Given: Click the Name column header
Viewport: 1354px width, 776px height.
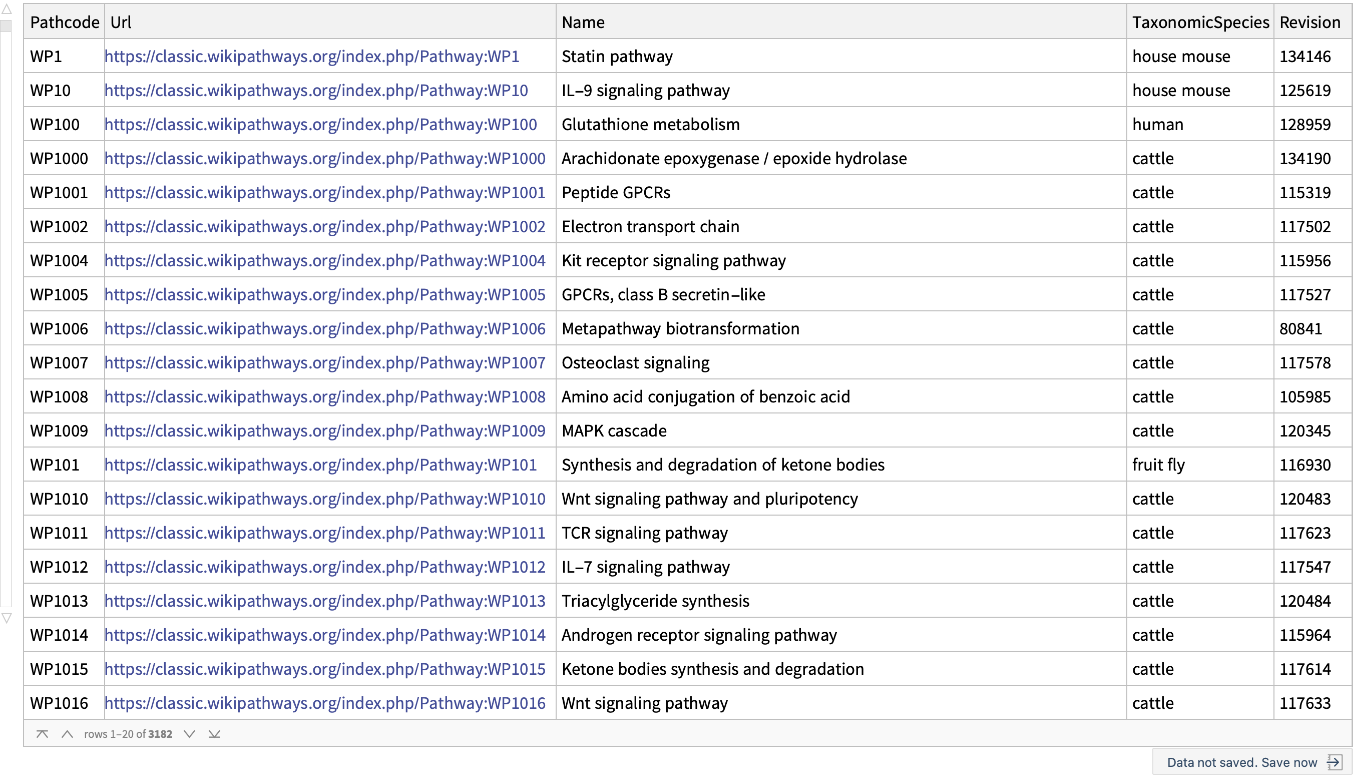Looking at the screenshot, I should coord(583,22).
